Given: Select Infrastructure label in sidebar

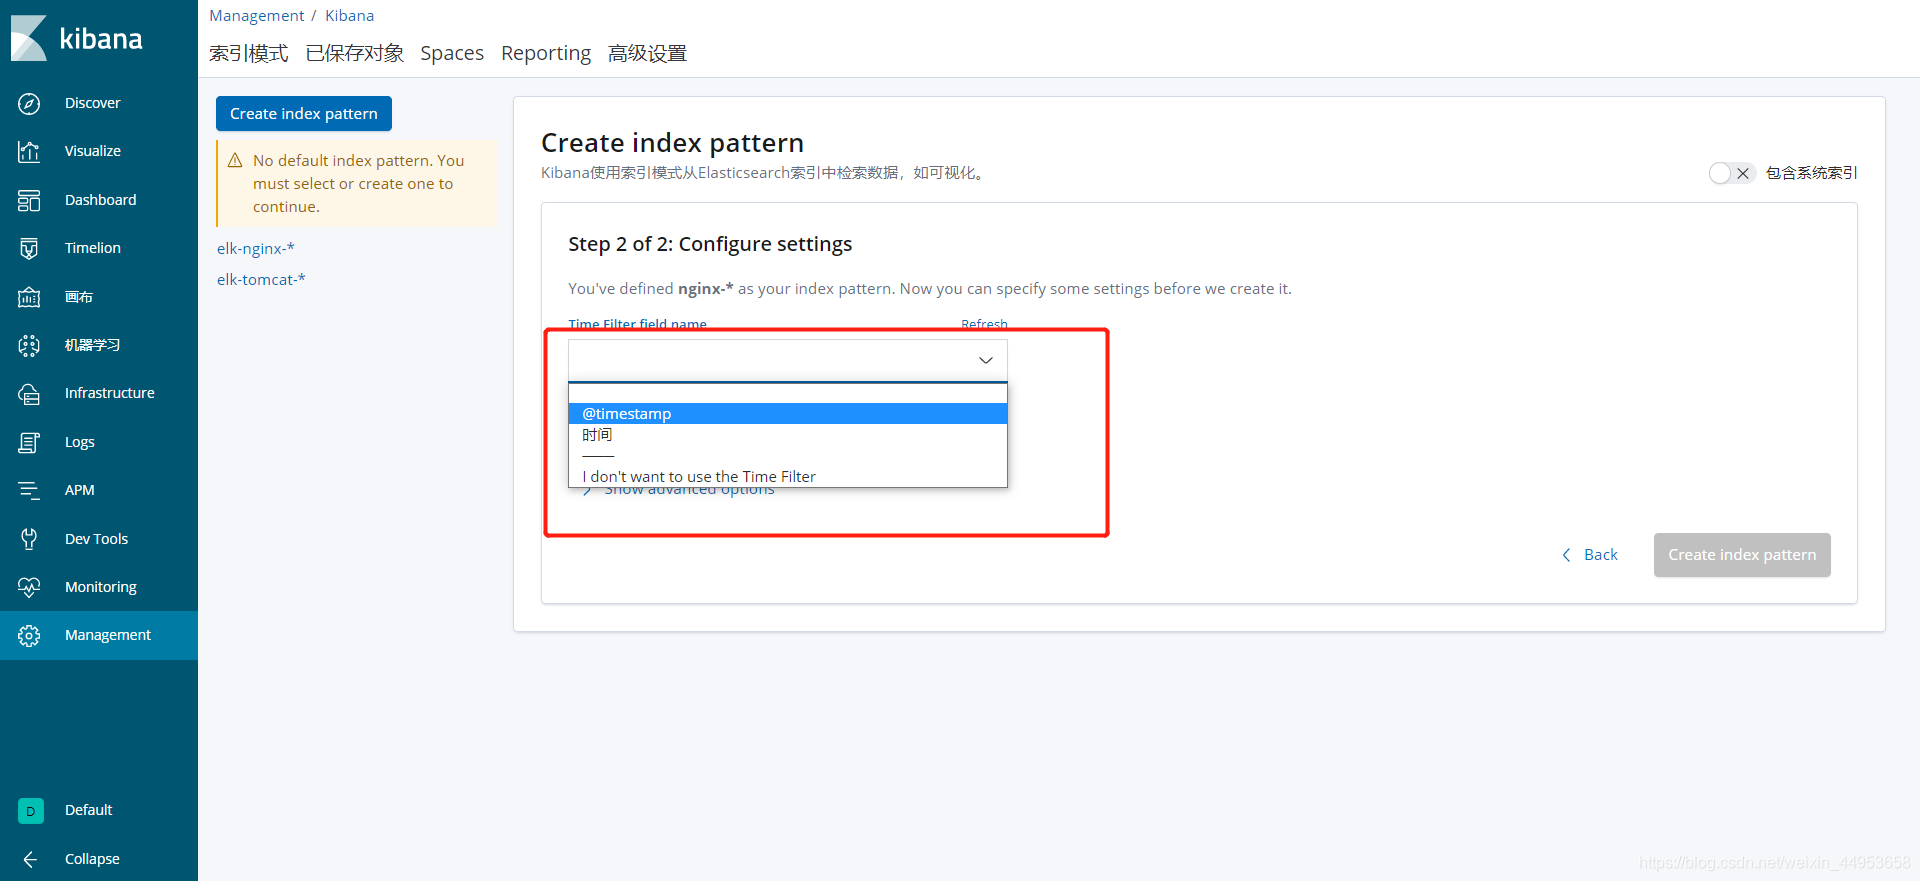Looking at the screenshot, I should pos(110,393).
